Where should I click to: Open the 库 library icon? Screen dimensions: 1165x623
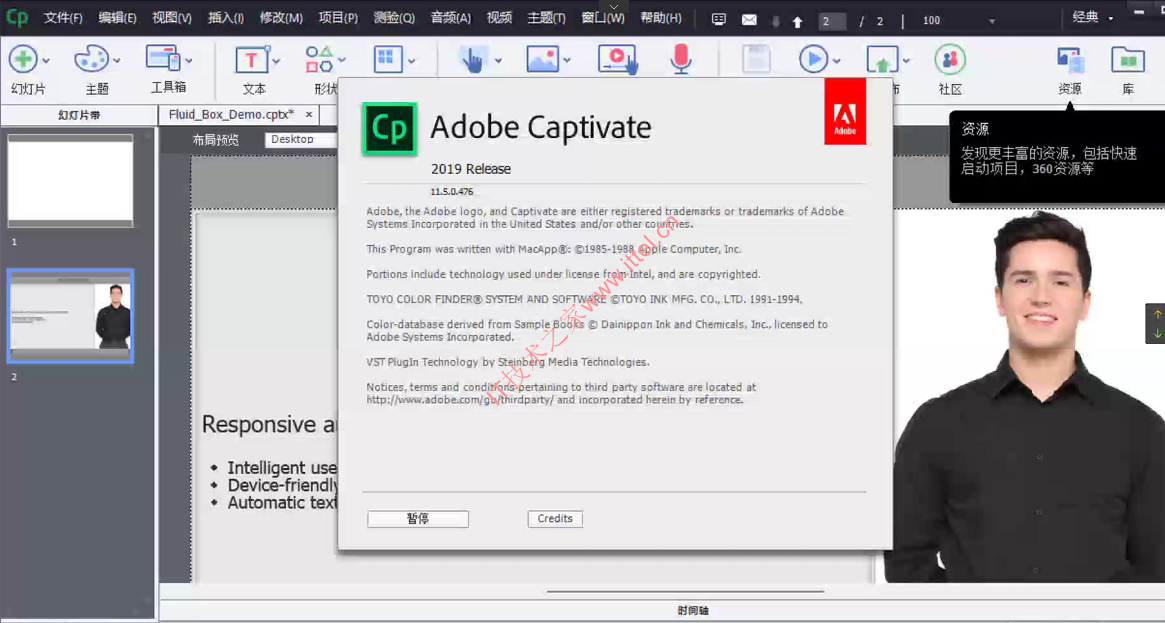point(1128,59)
